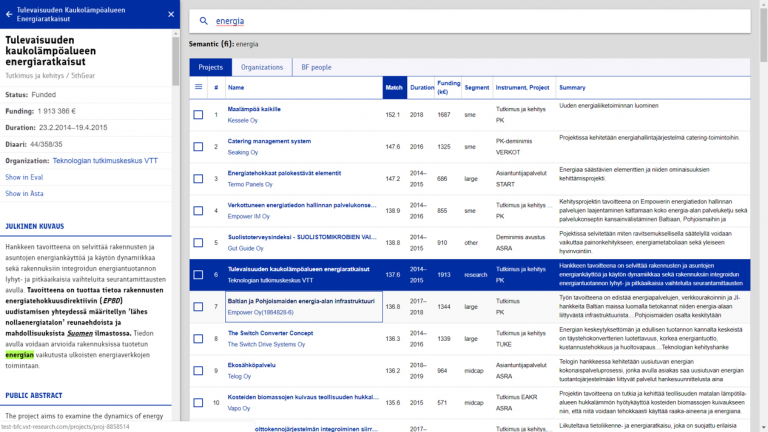Open organization Empower IM Oy

click(x=248, y=216)
